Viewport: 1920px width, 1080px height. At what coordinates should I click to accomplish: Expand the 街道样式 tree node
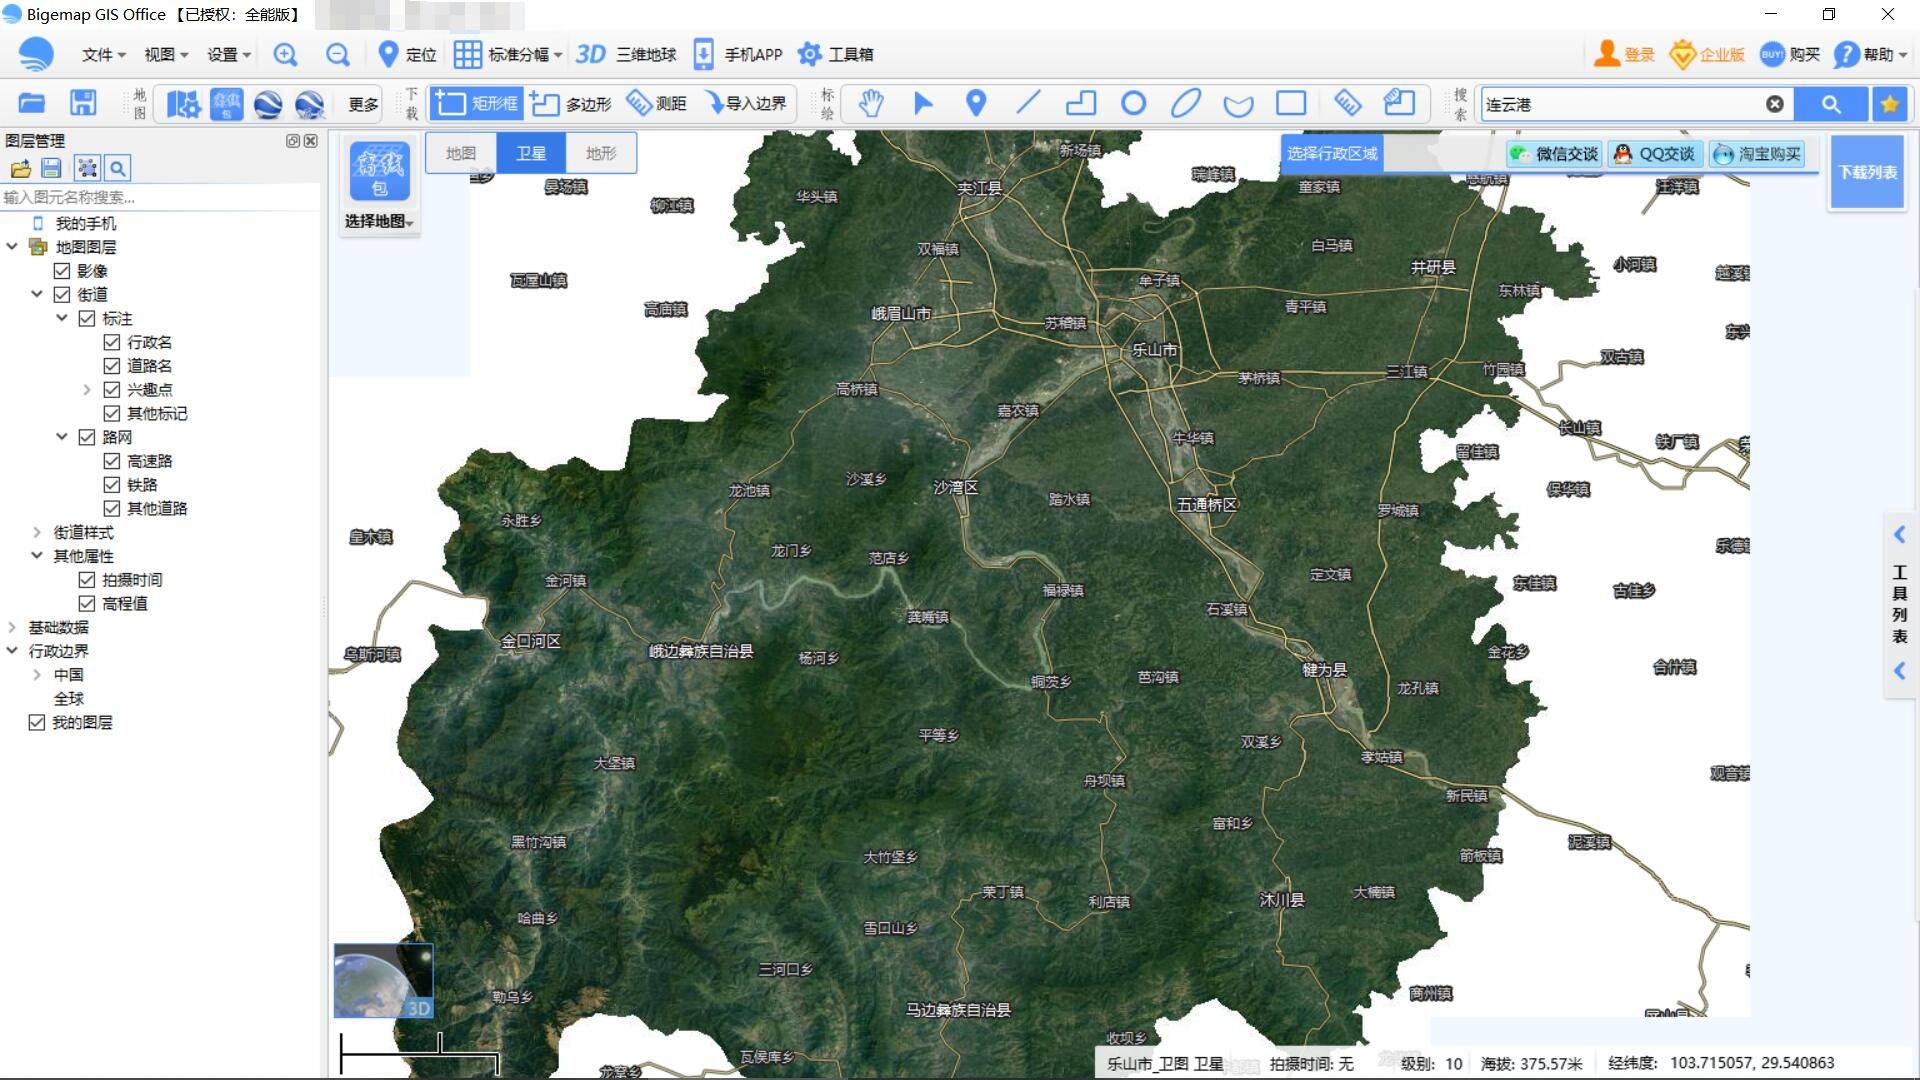pyautogui.click(x=37, y=533)
